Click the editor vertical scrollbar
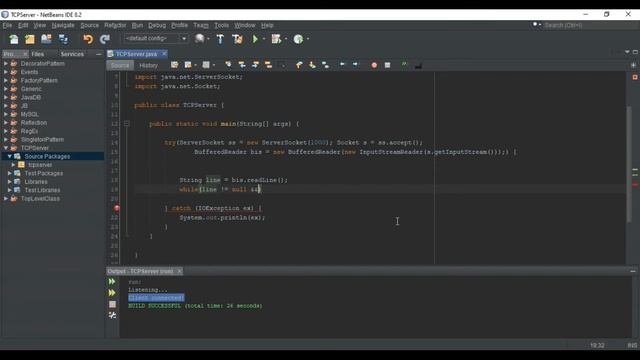Screen dimensions: 640x360 [x=629, y=164]
